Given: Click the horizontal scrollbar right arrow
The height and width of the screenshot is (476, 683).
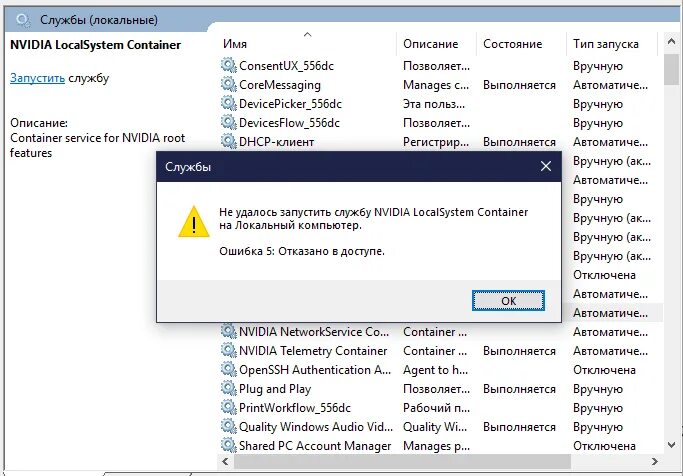Looking at the screenshot, I should (654, 461).
